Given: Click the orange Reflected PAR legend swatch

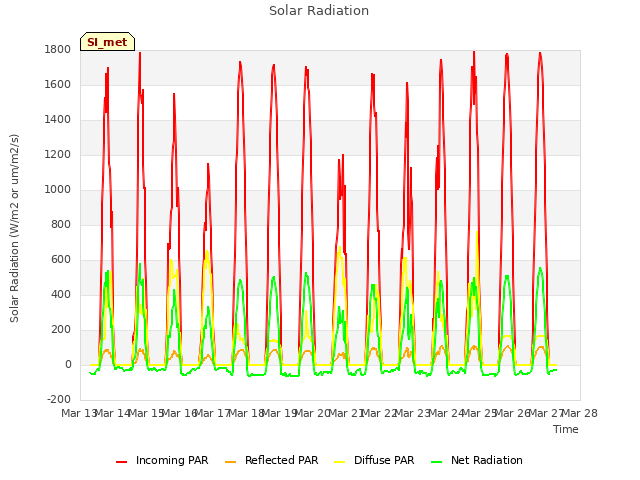Looking at the screenshot, I should (231, 462).
